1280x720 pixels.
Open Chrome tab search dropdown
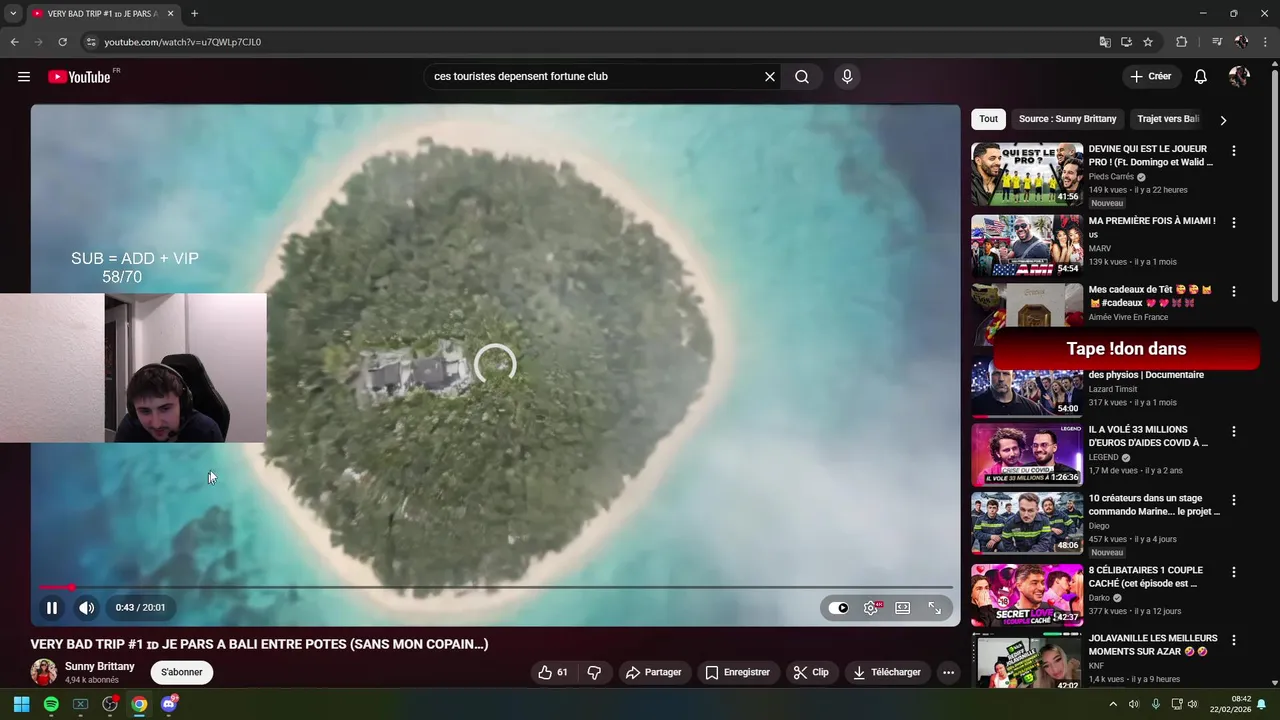[13, 14]
